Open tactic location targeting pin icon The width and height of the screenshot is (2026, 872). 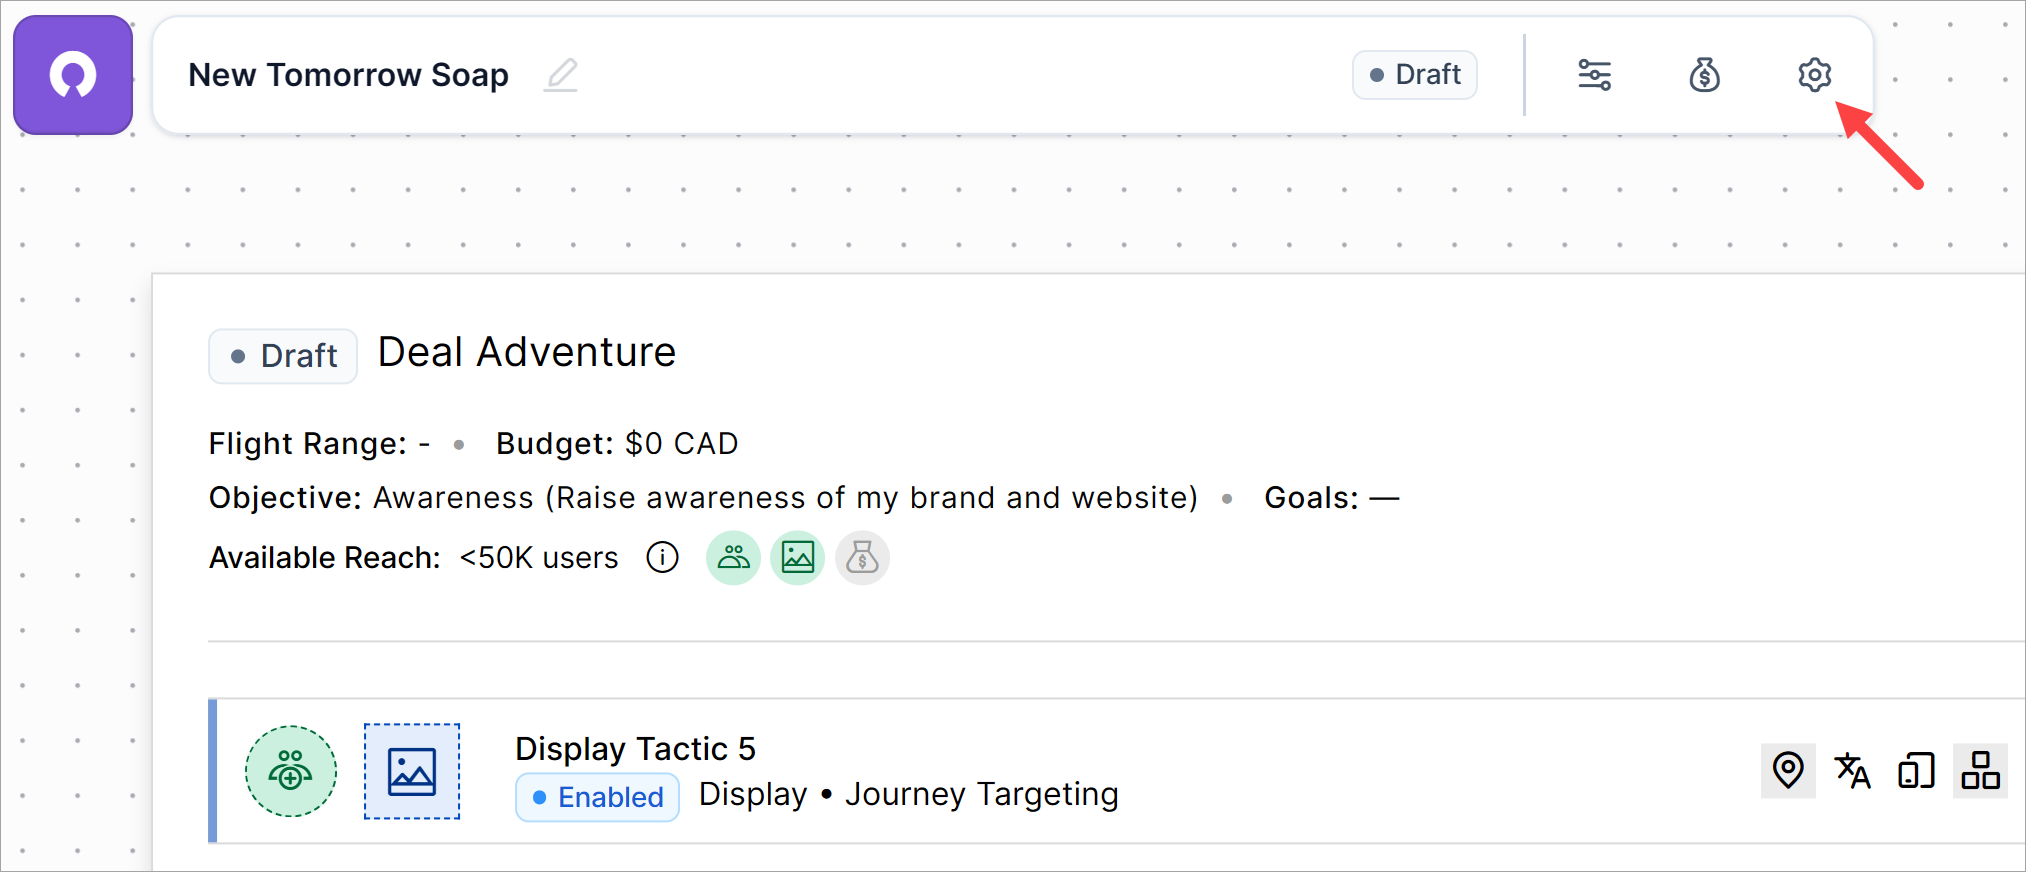1788,771
